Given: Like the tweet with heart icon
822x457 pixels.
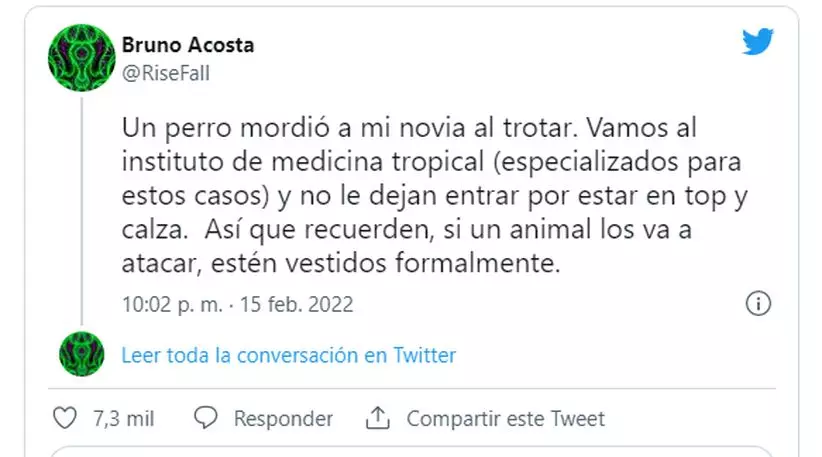Looking at the screenshot, I should click(x=64, y=418).
